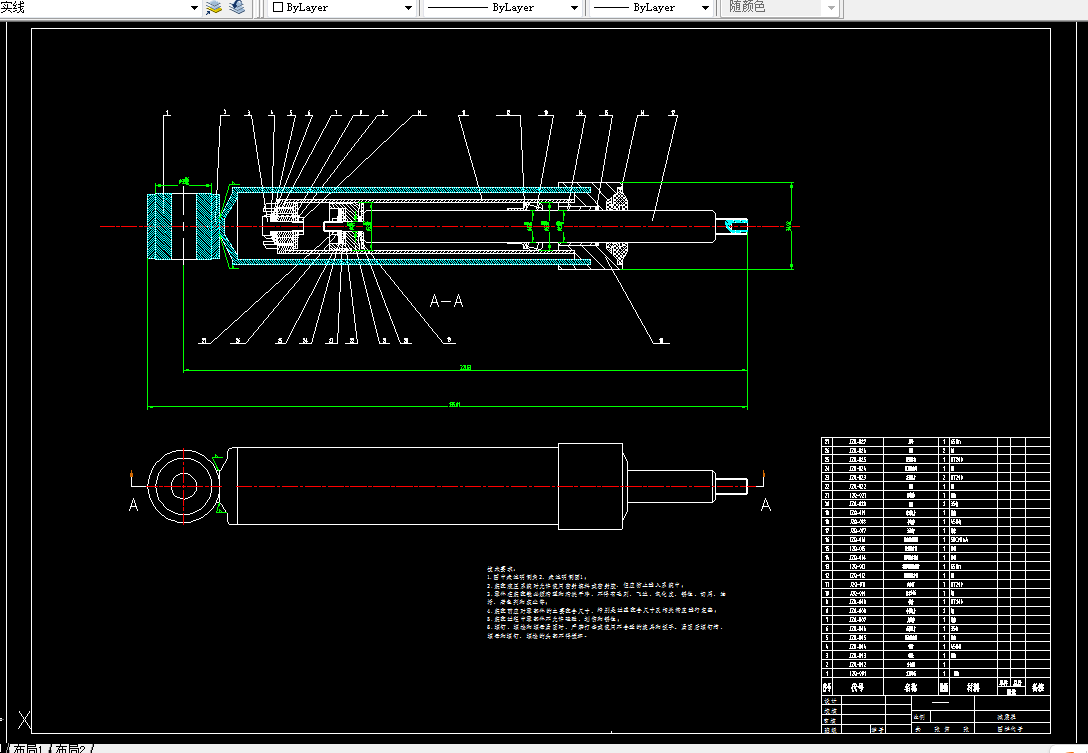This screenshot has width=1088, height=753.
Task: Switch to the 布局1 layout tab
Action: 28,749
